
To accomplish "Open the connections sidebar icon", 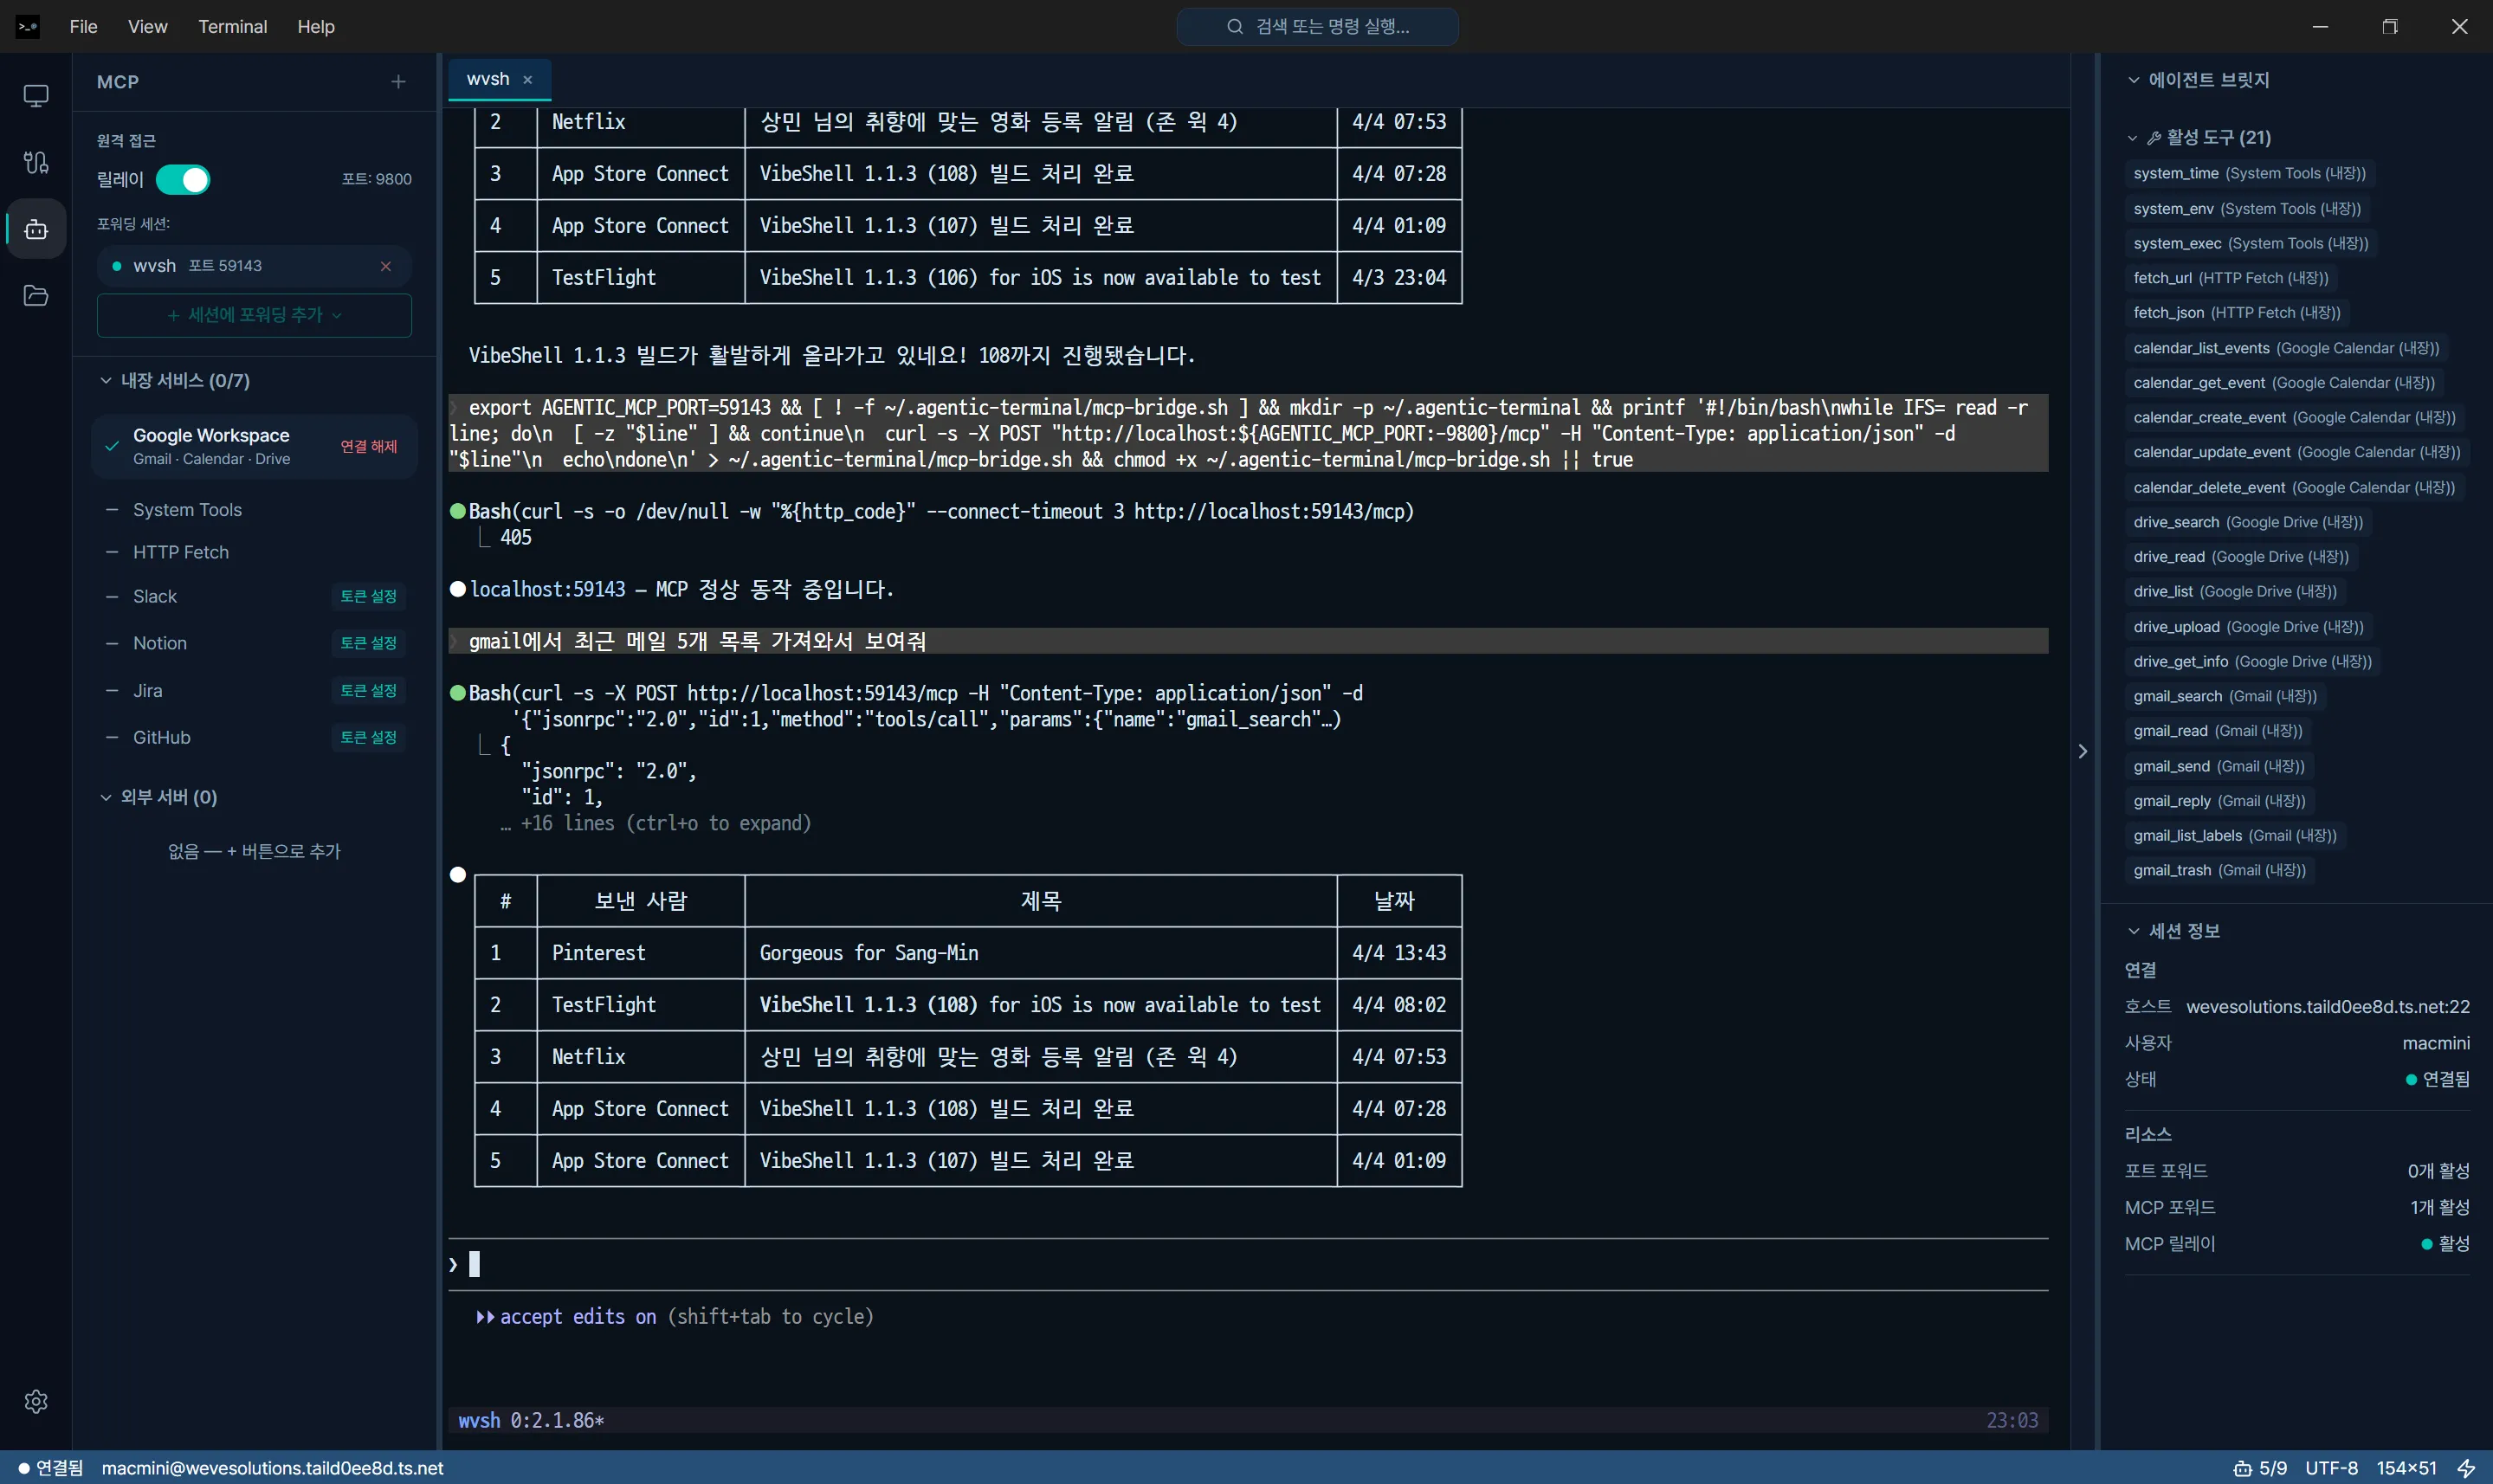I will (x=36, y=162).
